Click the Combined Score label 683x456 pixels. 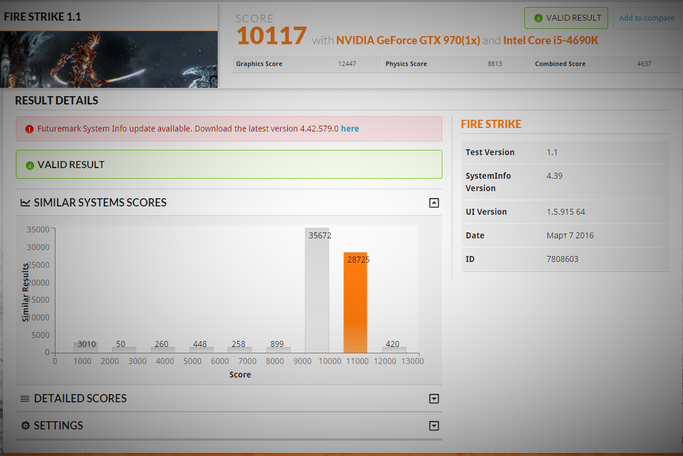560,64
